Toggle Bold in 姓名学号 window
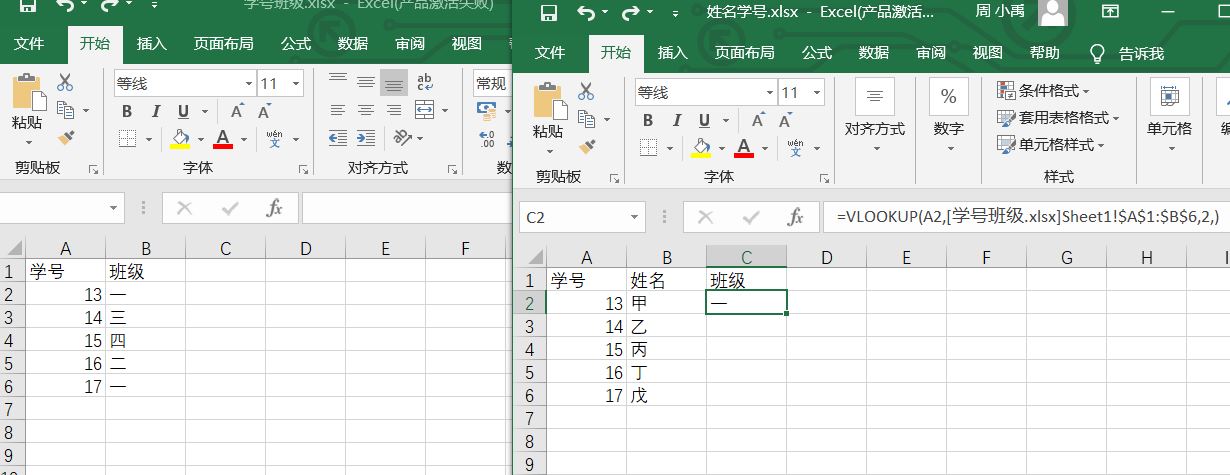Viewport: 1230px width, 475px height. 648,121
